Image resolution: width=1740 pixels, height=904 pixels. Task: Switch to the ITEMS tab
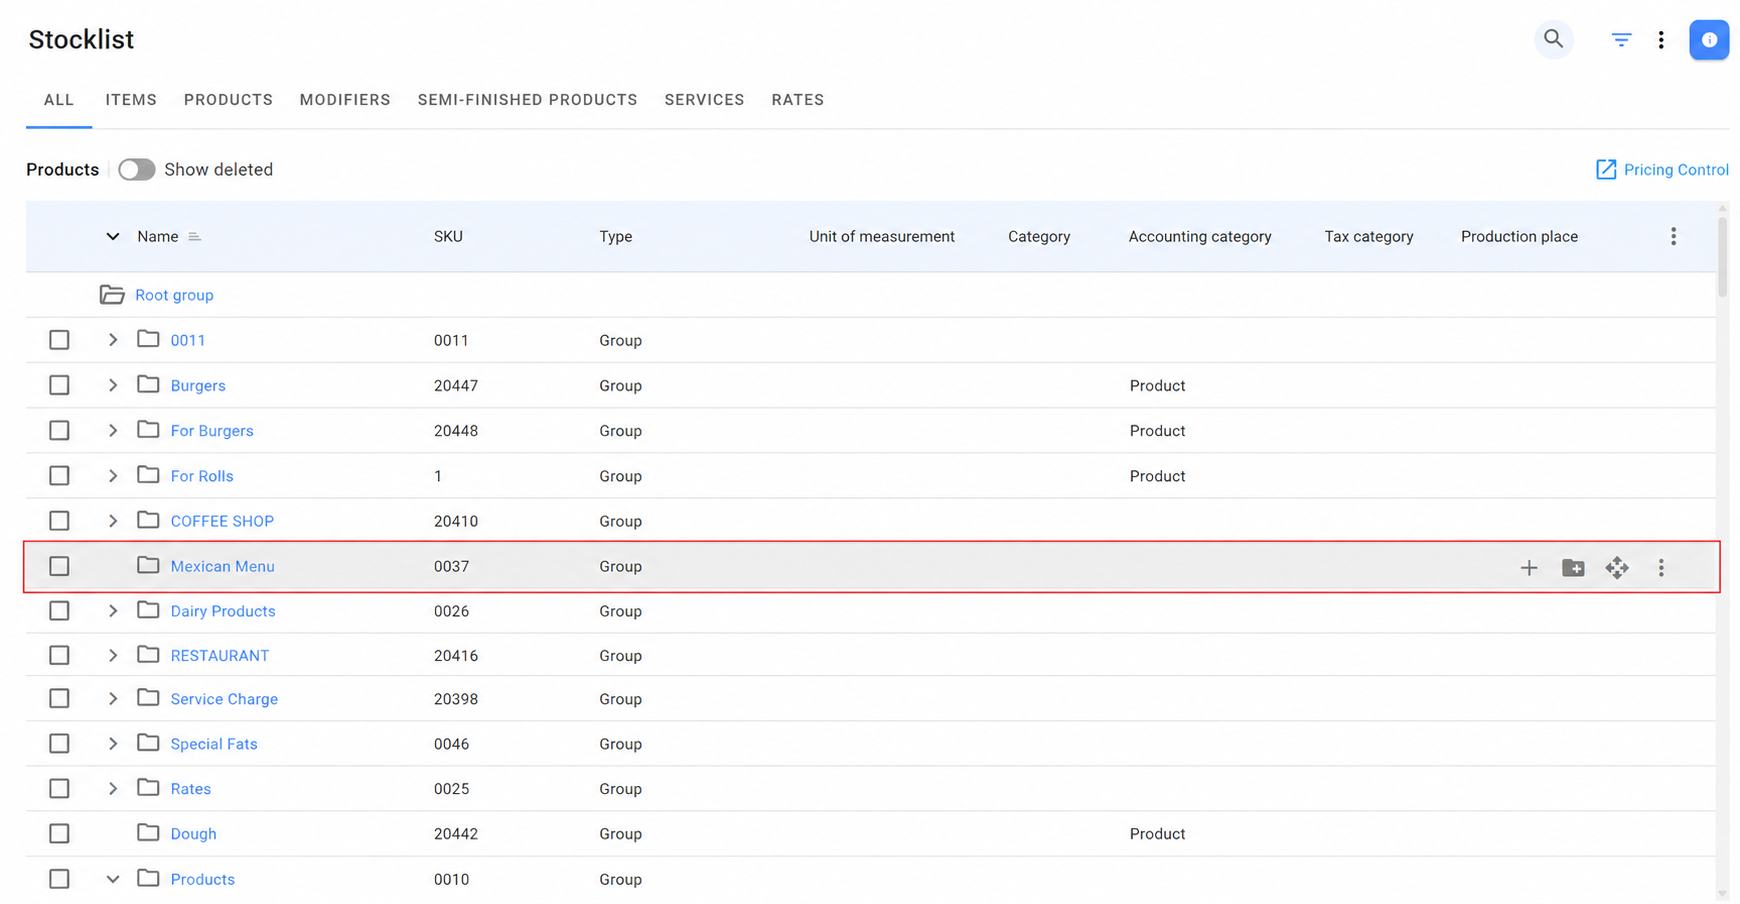pyautogui.click(x=131, y=100)
